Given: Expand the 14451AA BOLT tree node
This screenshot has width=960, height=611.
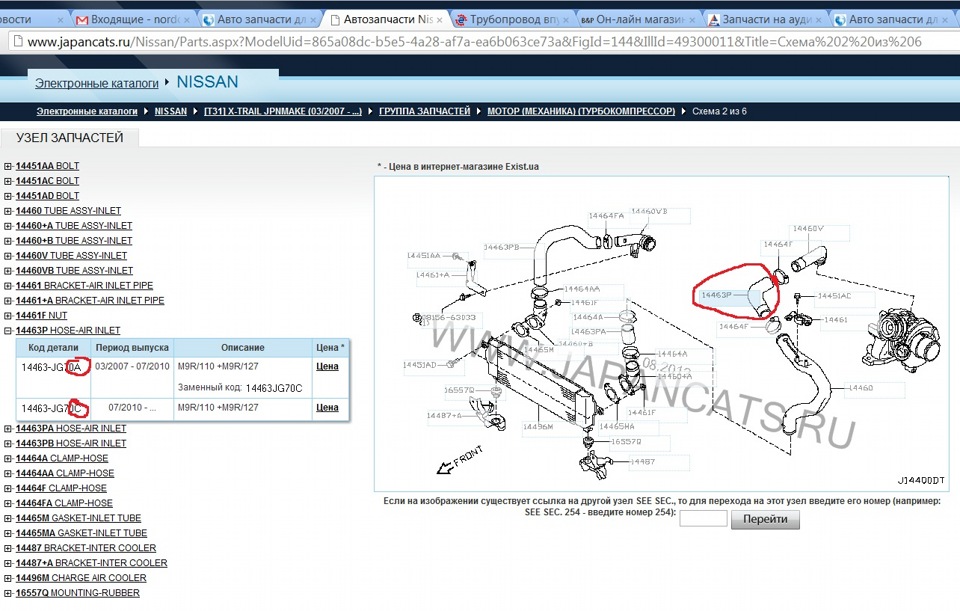Looking at the screenshot, I should click(7, 166).
